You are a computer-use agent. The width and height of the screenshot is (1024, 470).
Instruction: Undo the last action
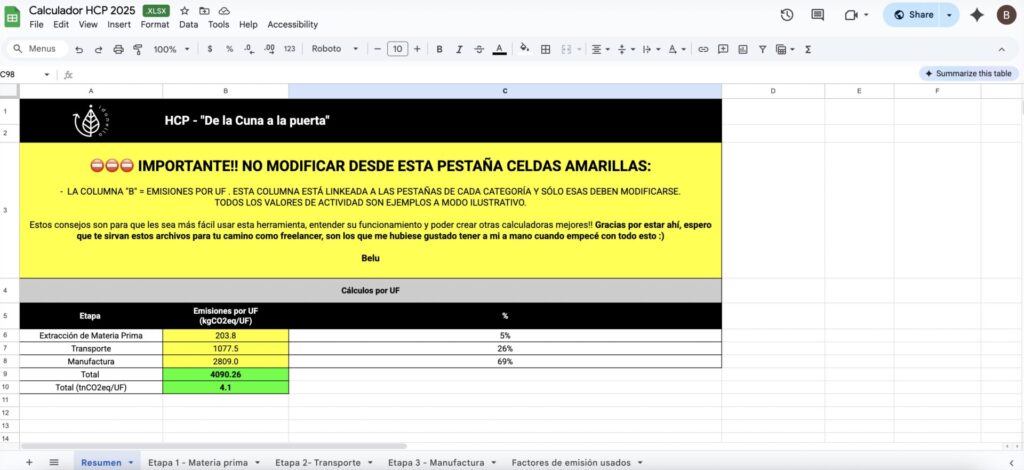(x=79, y=49)
